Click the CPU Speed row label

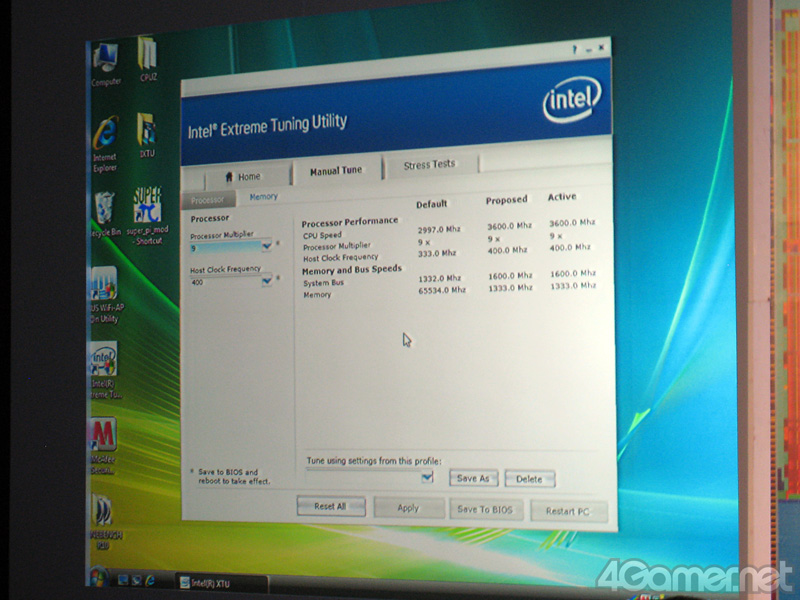point(322,235)
